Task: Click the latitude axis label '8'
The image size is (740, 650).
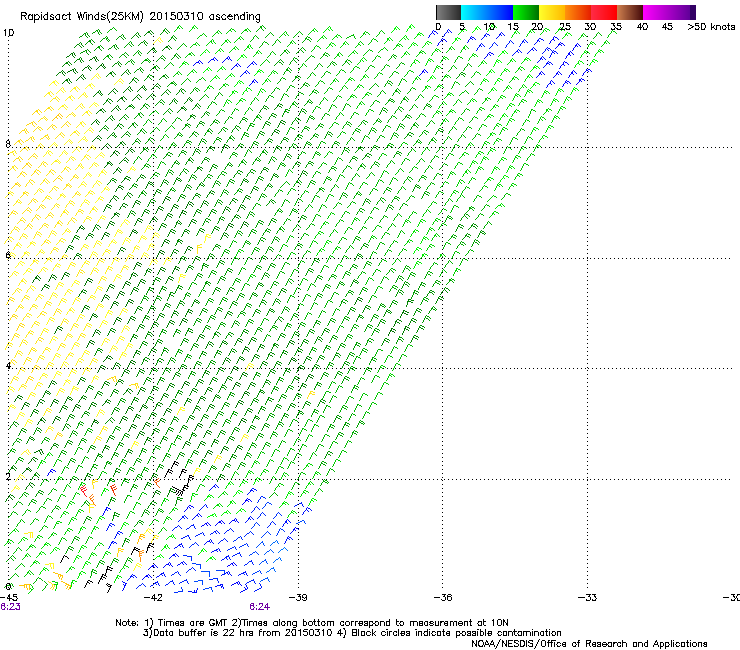Action: [8, 144]
